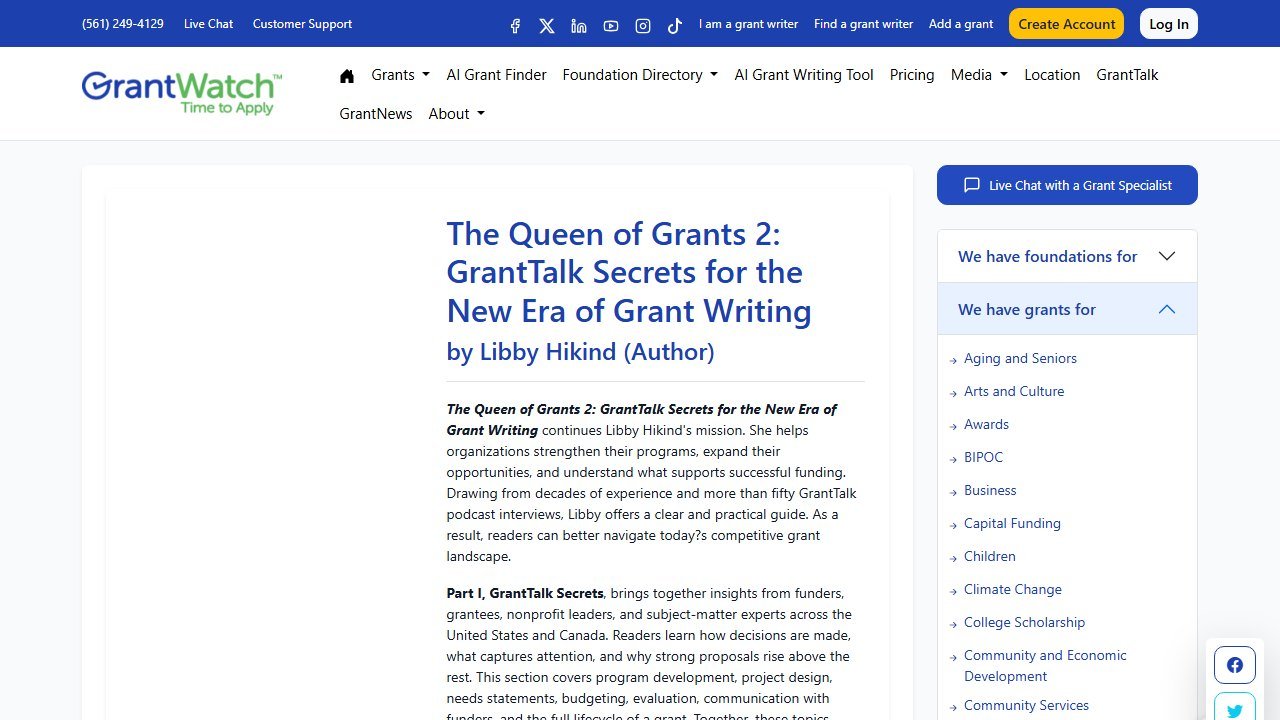
Task: Select Children grant category
Action: pyautogui.click(x=989, y=556)
